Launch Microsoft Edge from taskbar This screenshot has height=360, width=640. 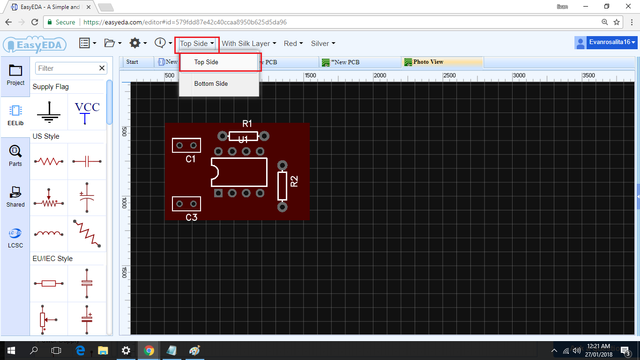tap(80, 351)
